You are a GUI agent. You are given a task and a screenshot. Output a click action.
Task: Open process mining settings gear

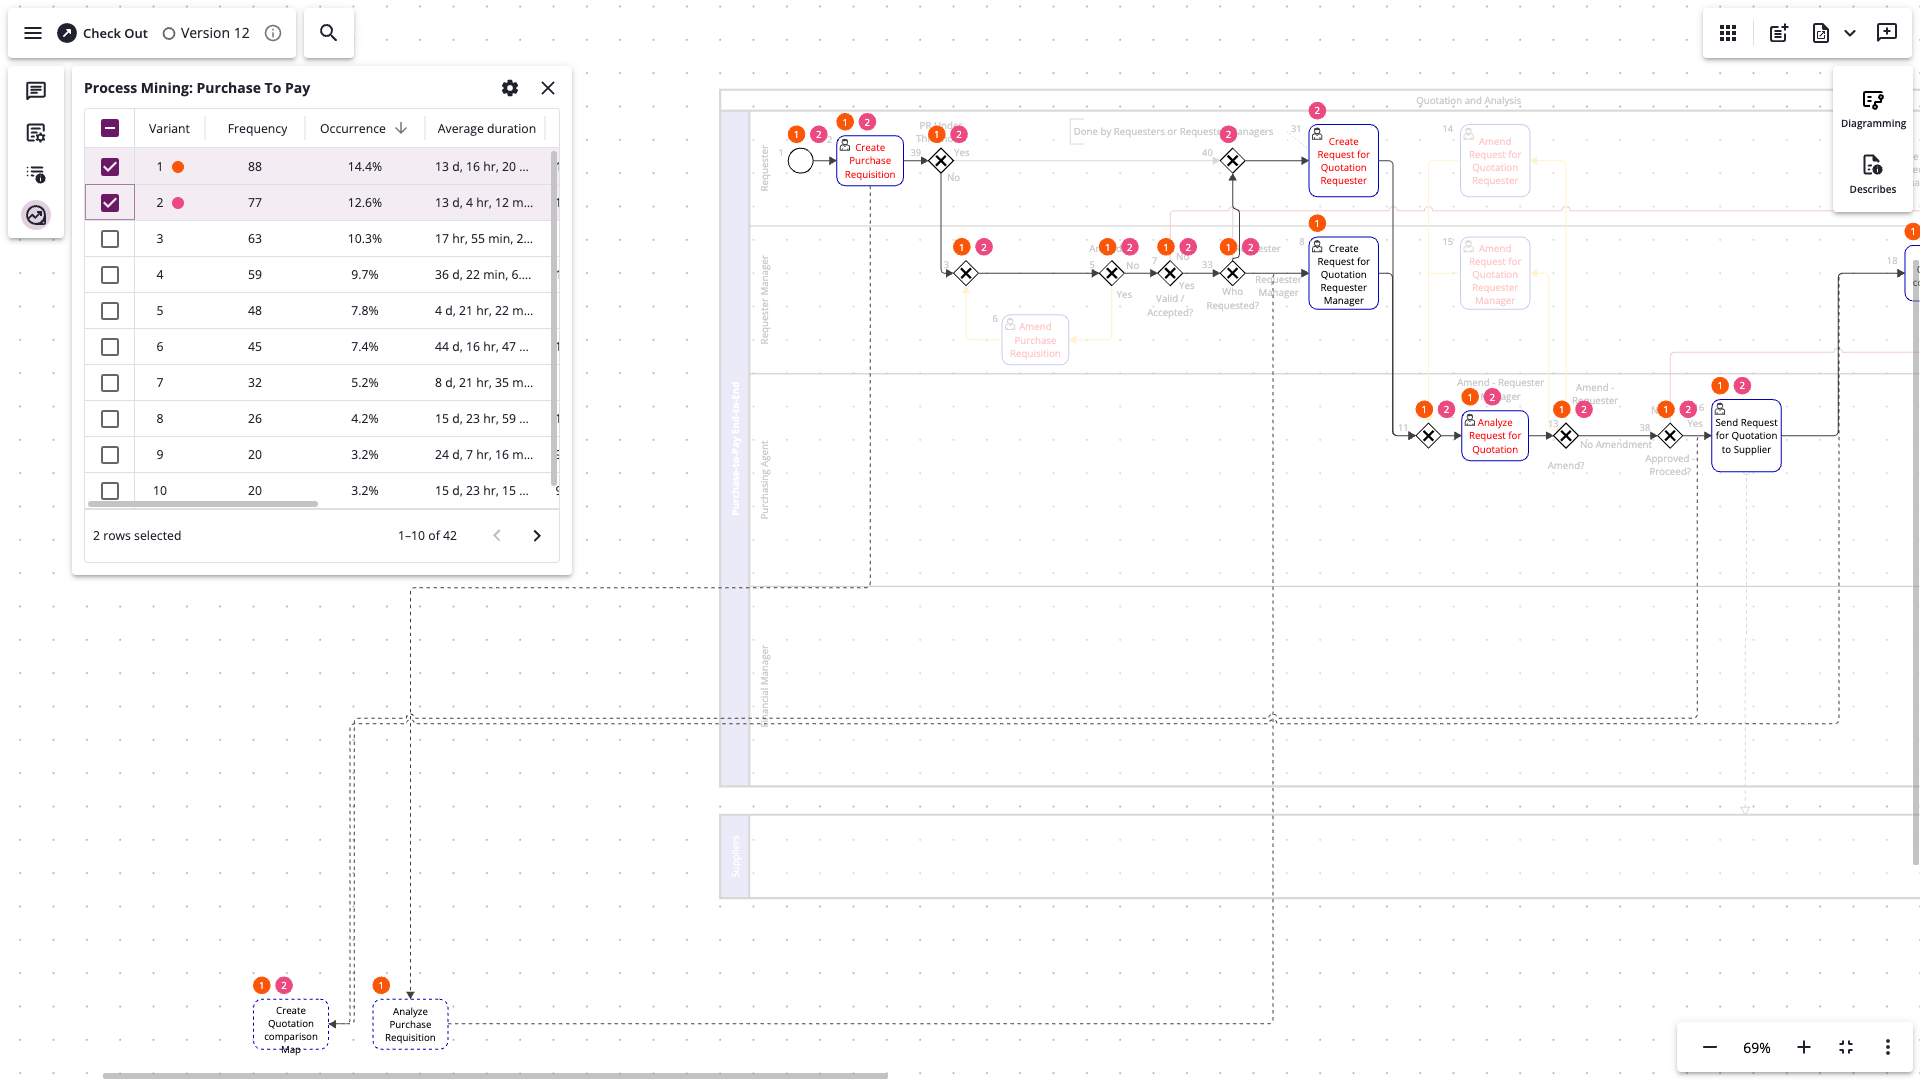tap(510, 88)
